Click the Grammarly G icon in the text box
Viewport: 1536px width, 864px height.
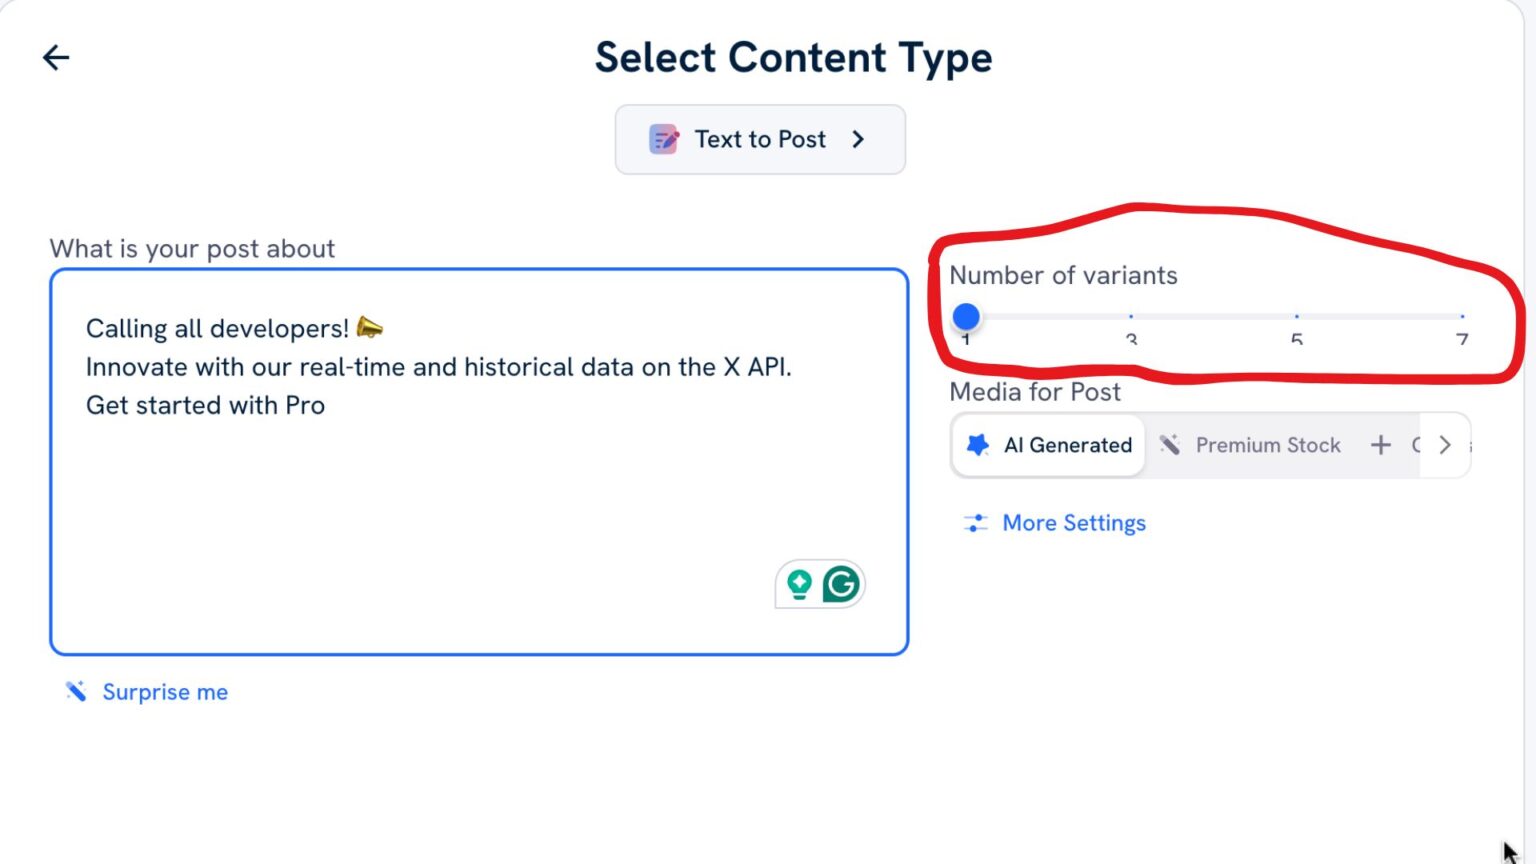[x=841, y=583]
